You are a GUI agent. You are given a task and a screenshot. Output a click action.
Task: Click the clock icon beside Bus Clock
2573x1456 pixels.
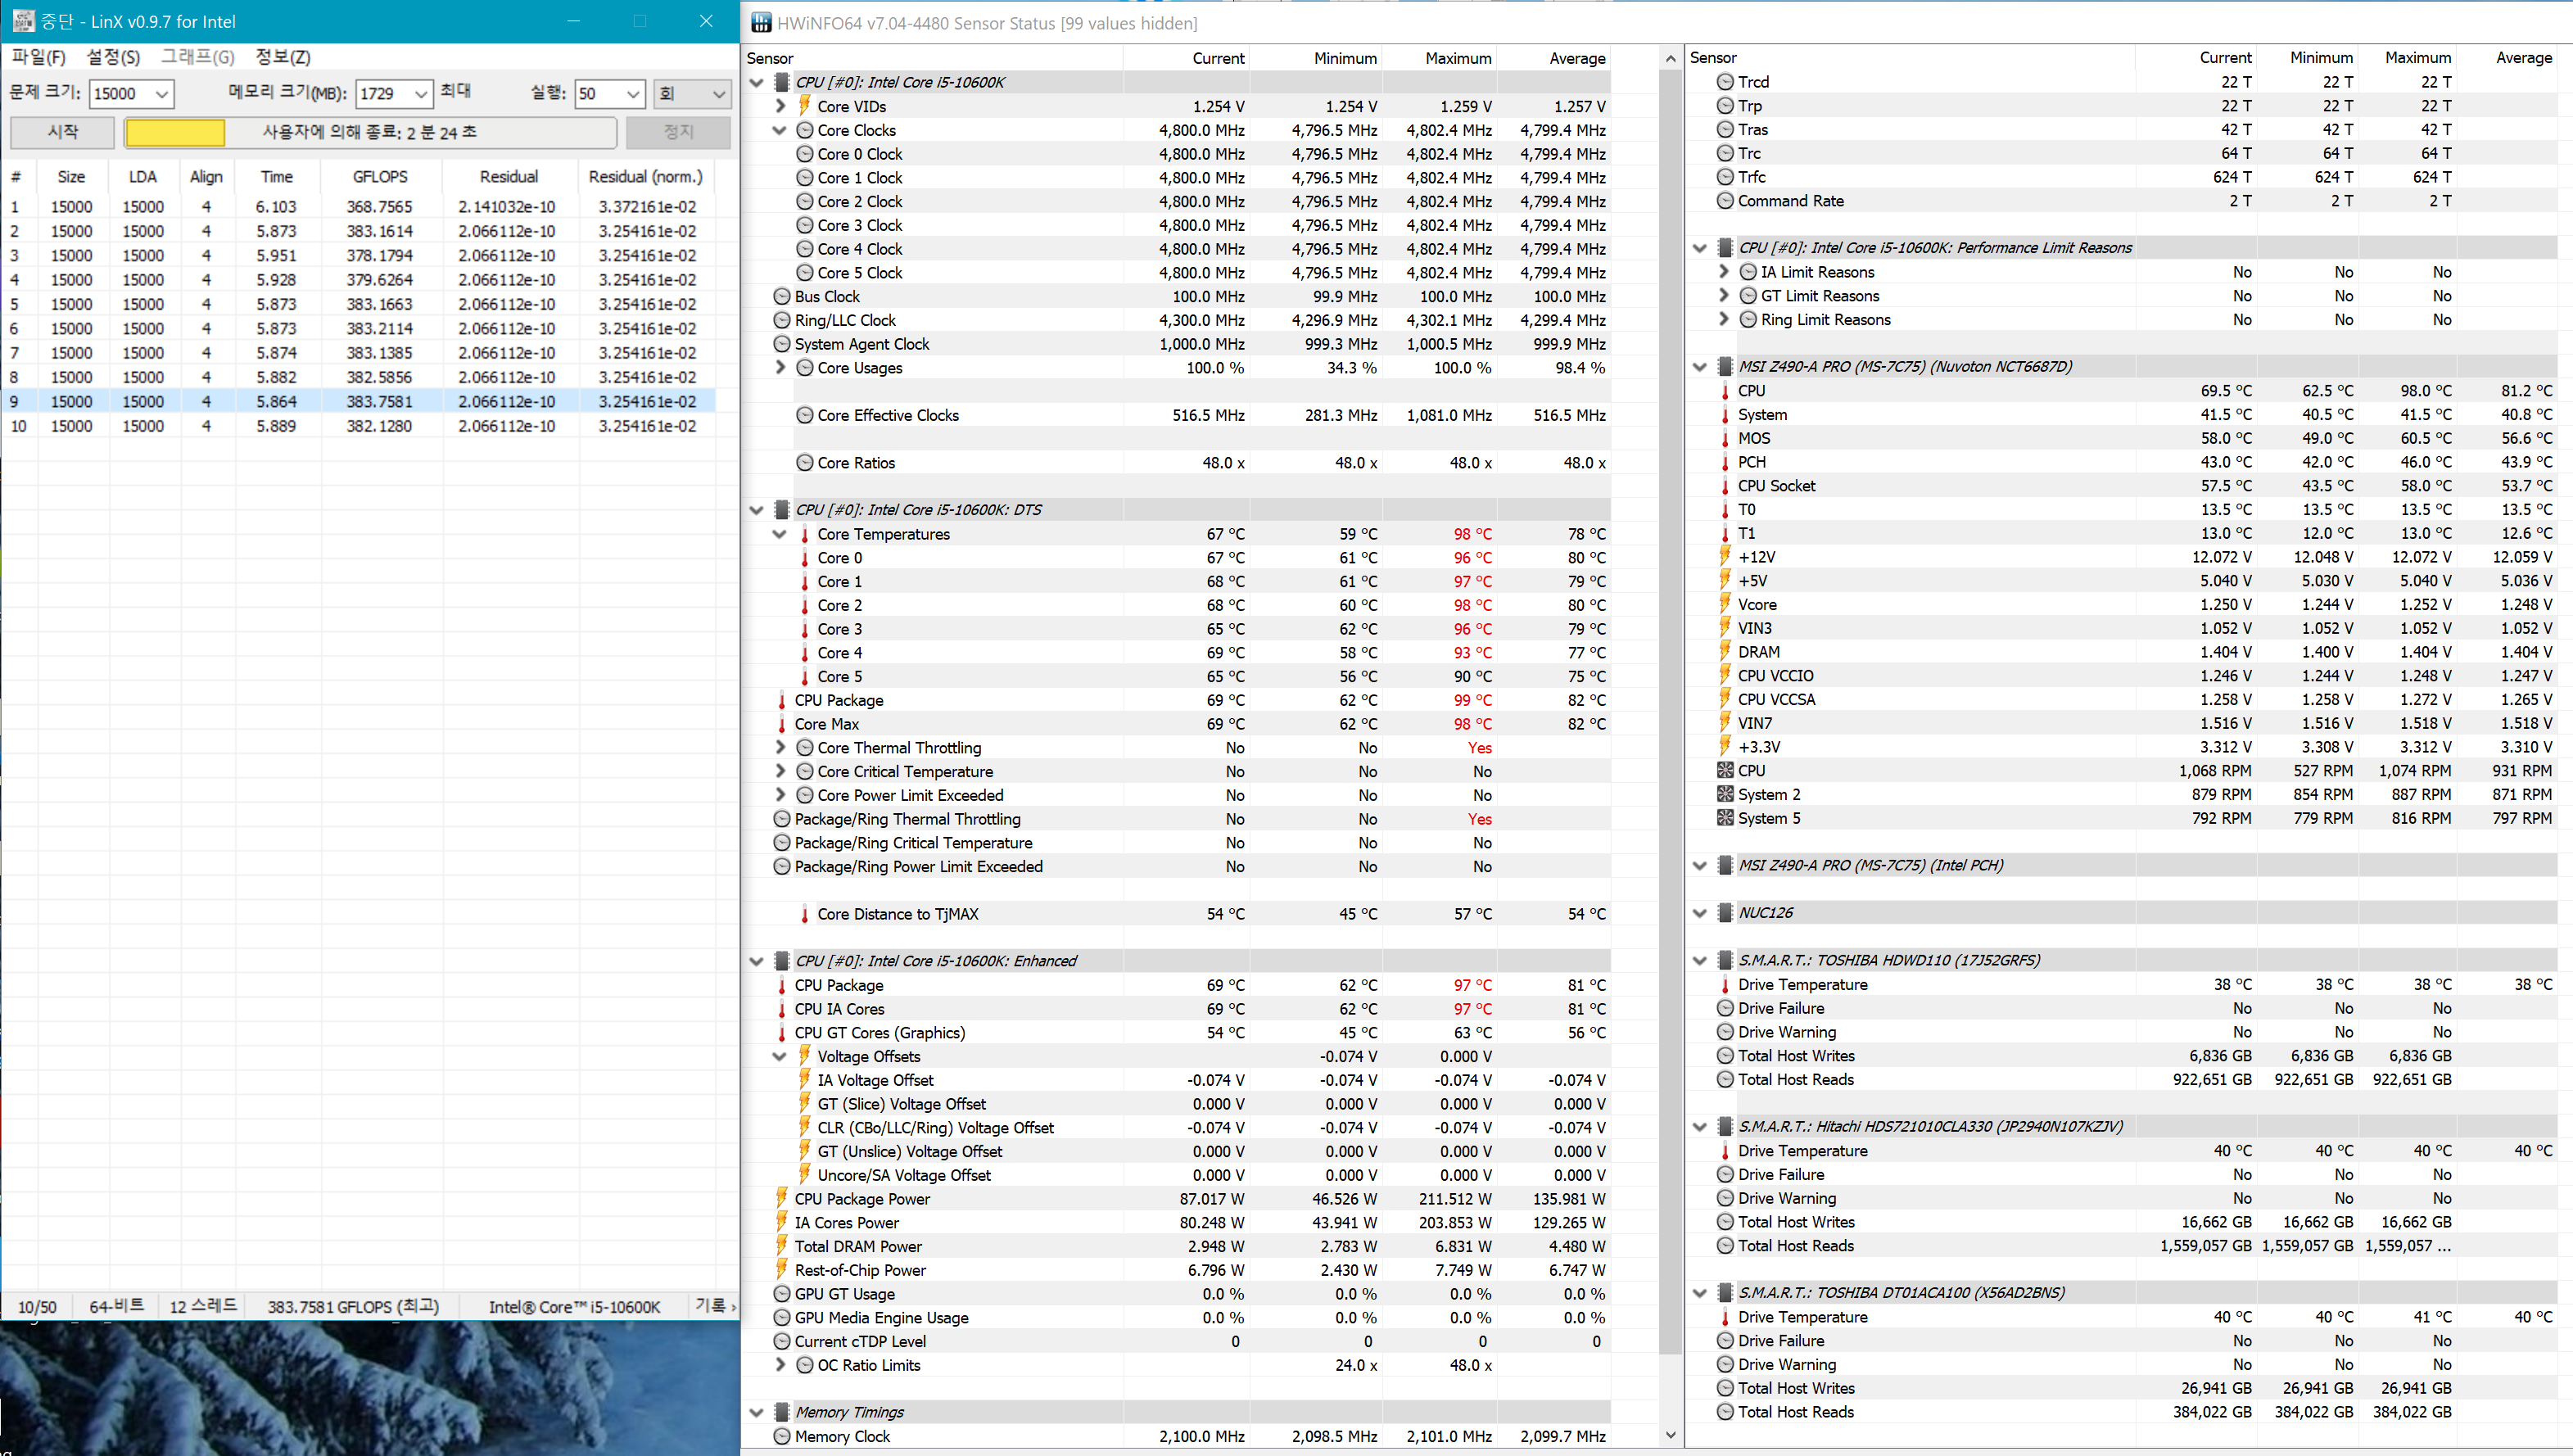tap(782, 296)
